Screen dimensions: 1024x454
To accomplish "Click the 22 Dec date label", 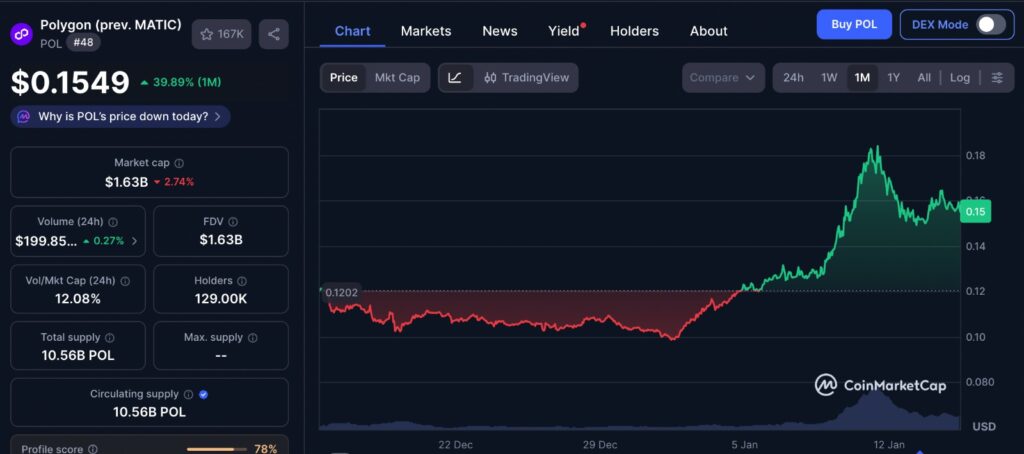I will 455,445.
